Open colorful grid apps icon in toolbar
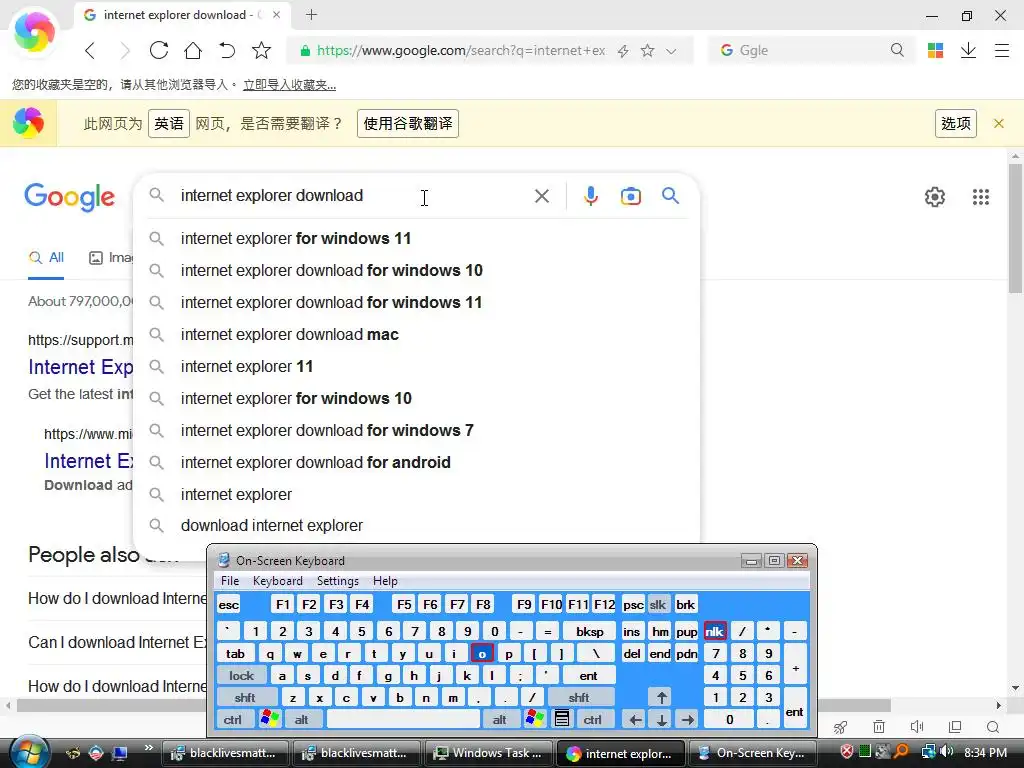The height and width of the screenshot is (768, 1024). click(935, 50)
